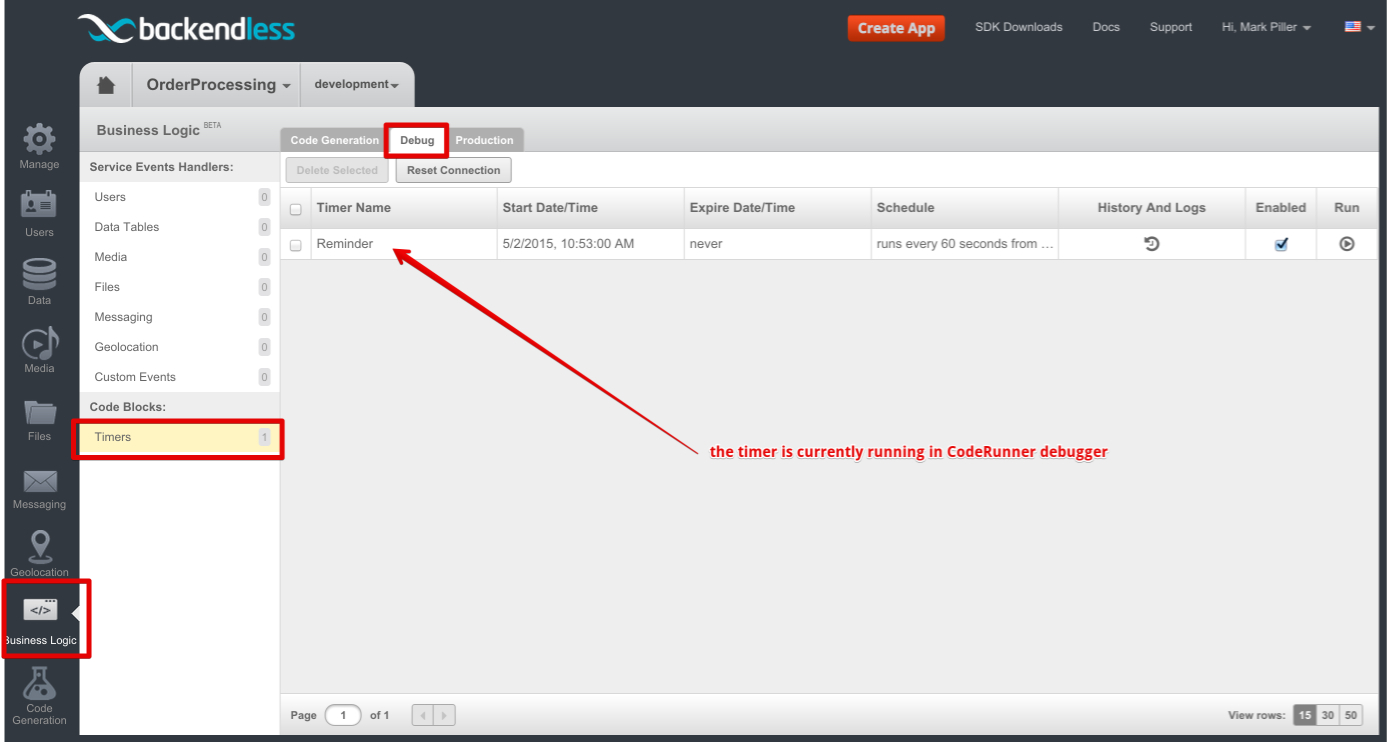Sort by the Timer Name column header
The height and width of the screenshot is (742, 1387).
404,208
